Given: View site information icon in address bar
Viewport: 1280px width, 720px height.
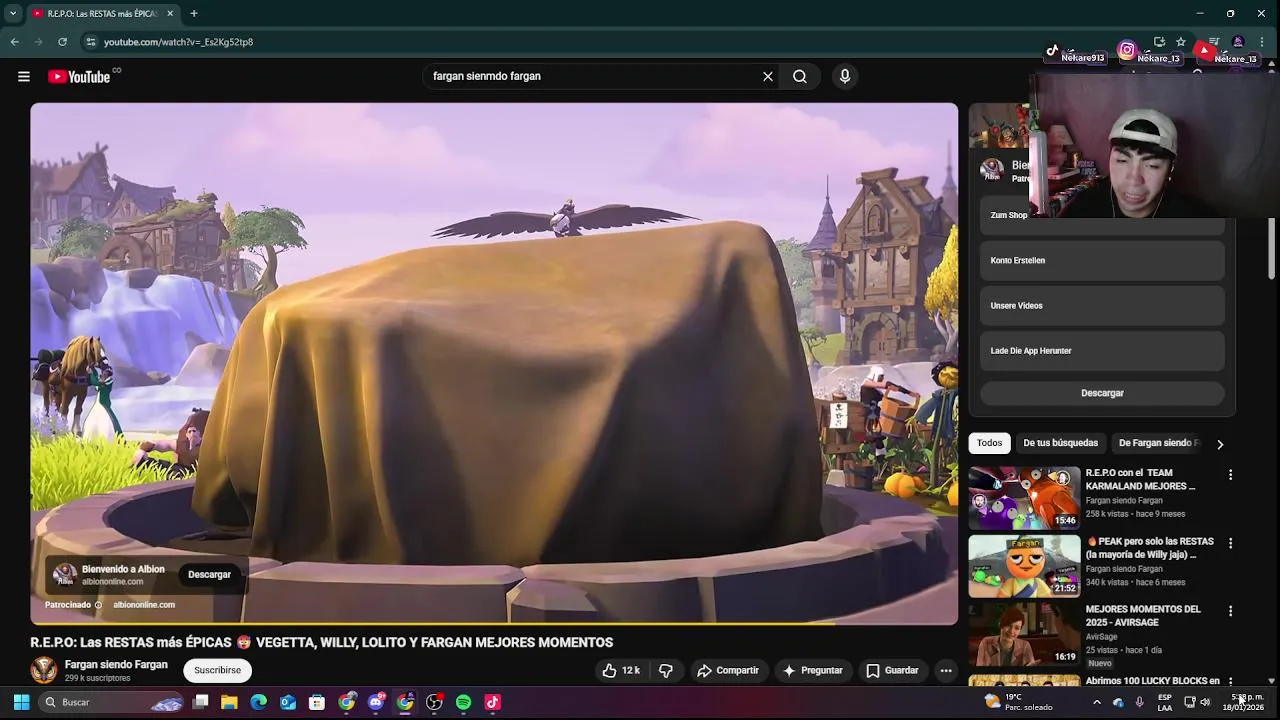Looking at the screenshot, I should pyautogui.click(x=90, y=42).
